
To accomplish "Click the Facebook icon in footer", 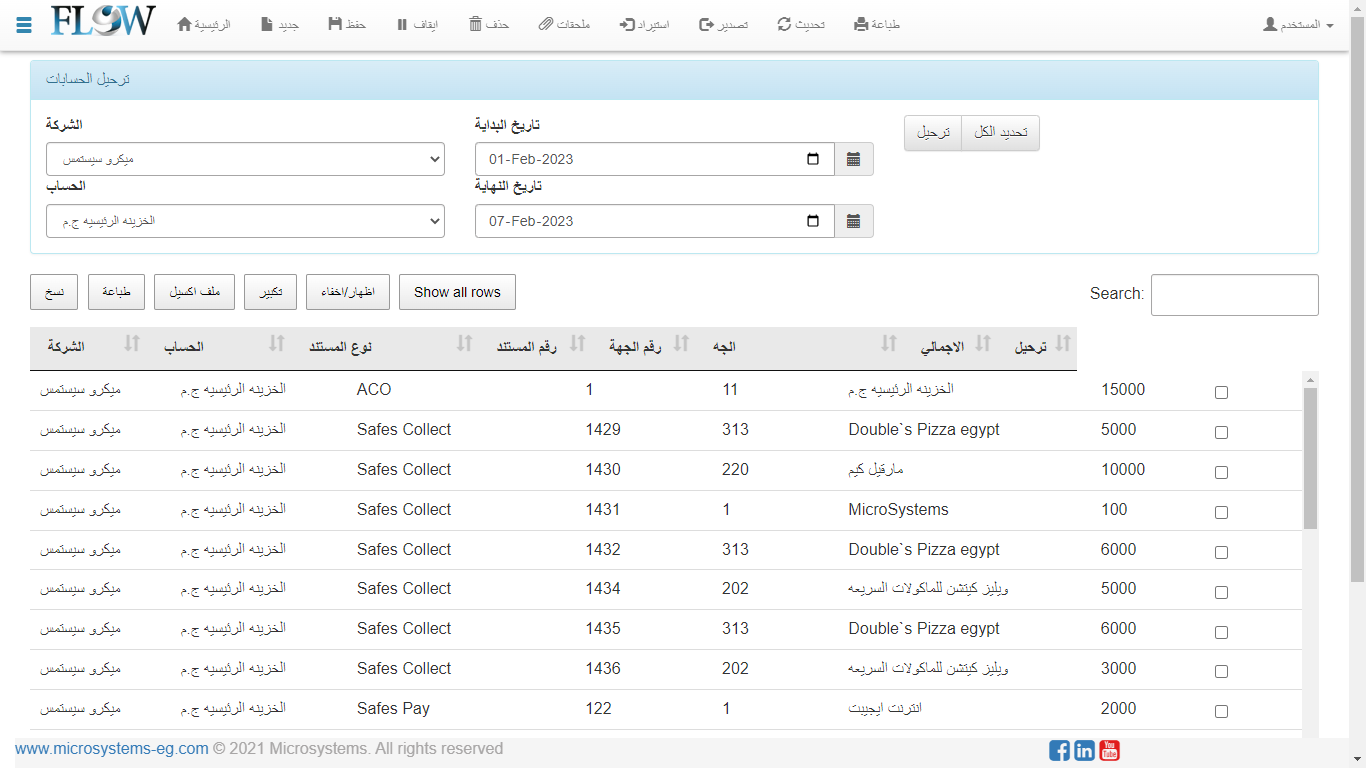I will coord(1059,750).
